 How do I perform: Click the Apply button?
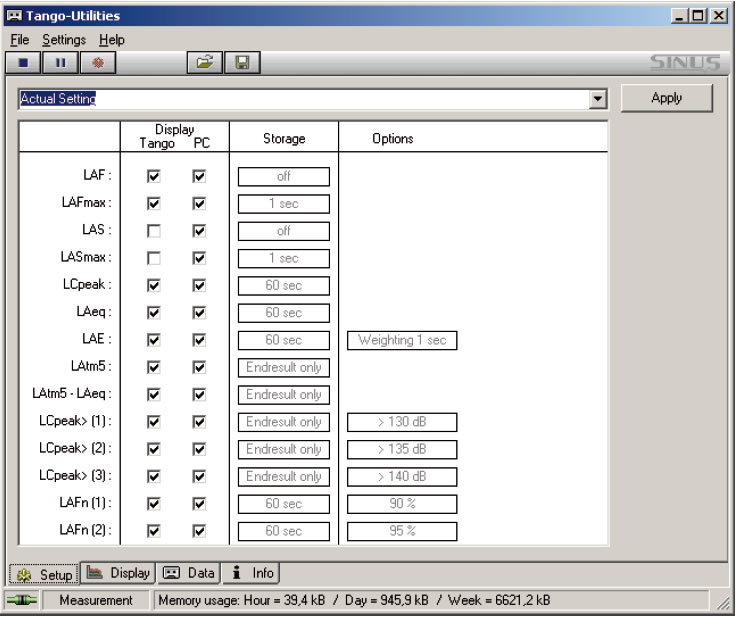tap(666, 98)
